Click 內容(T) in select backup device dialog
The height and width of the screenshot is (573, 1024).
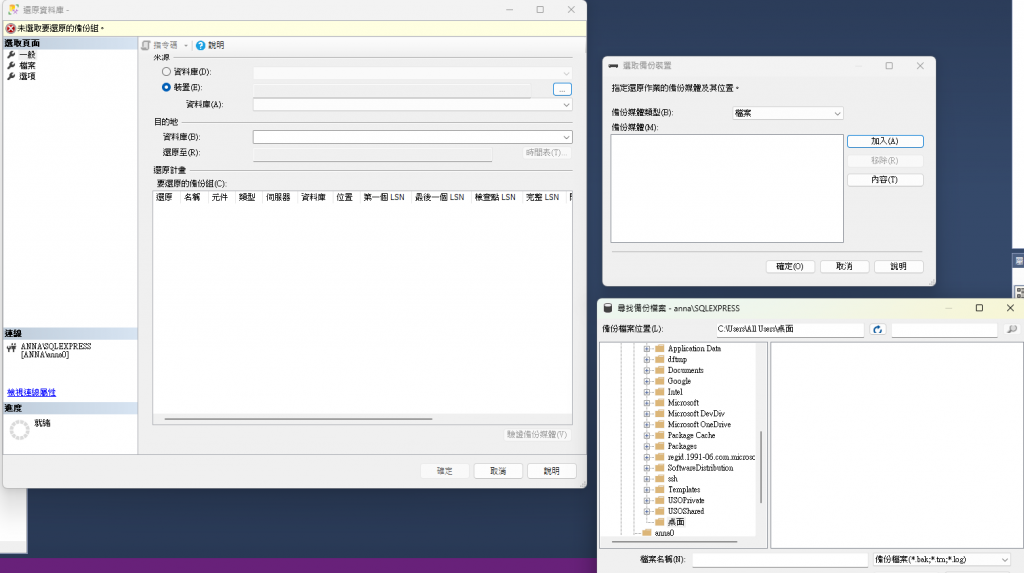tap(885, 180)
